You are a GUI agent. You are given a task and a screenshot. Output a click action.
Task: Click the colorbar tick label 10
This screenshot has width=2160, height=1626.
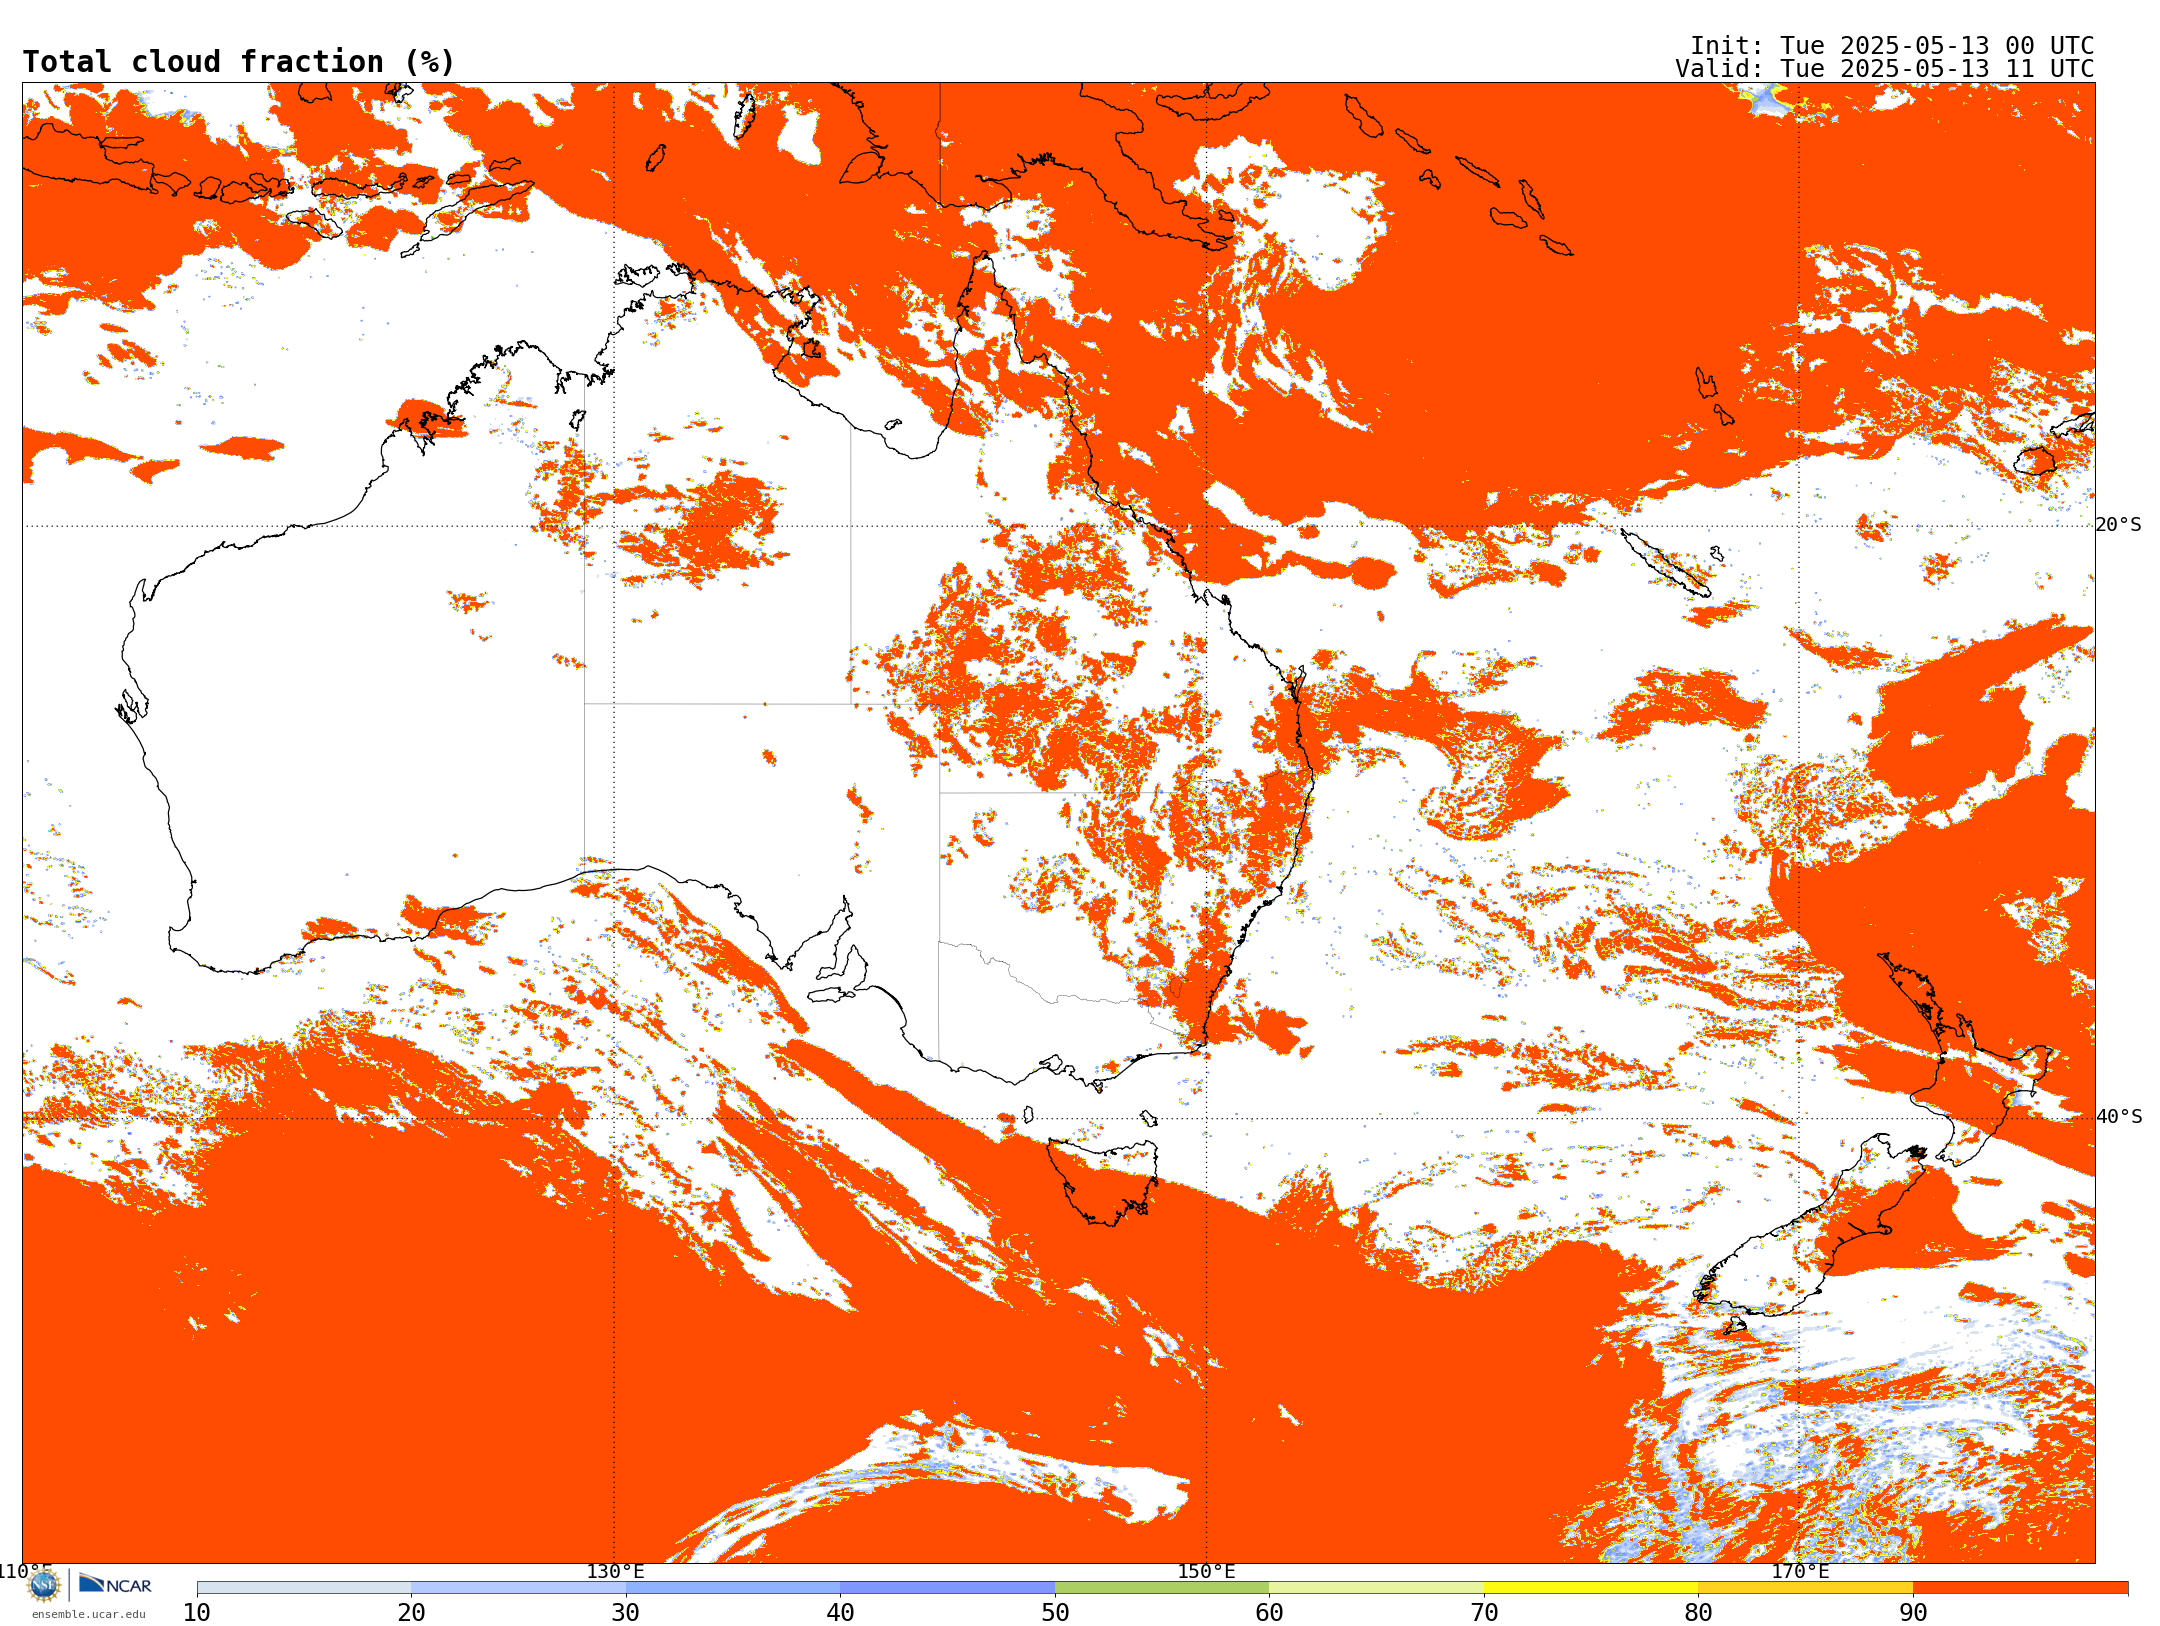pyautogui.click(x=197, y=1613)
